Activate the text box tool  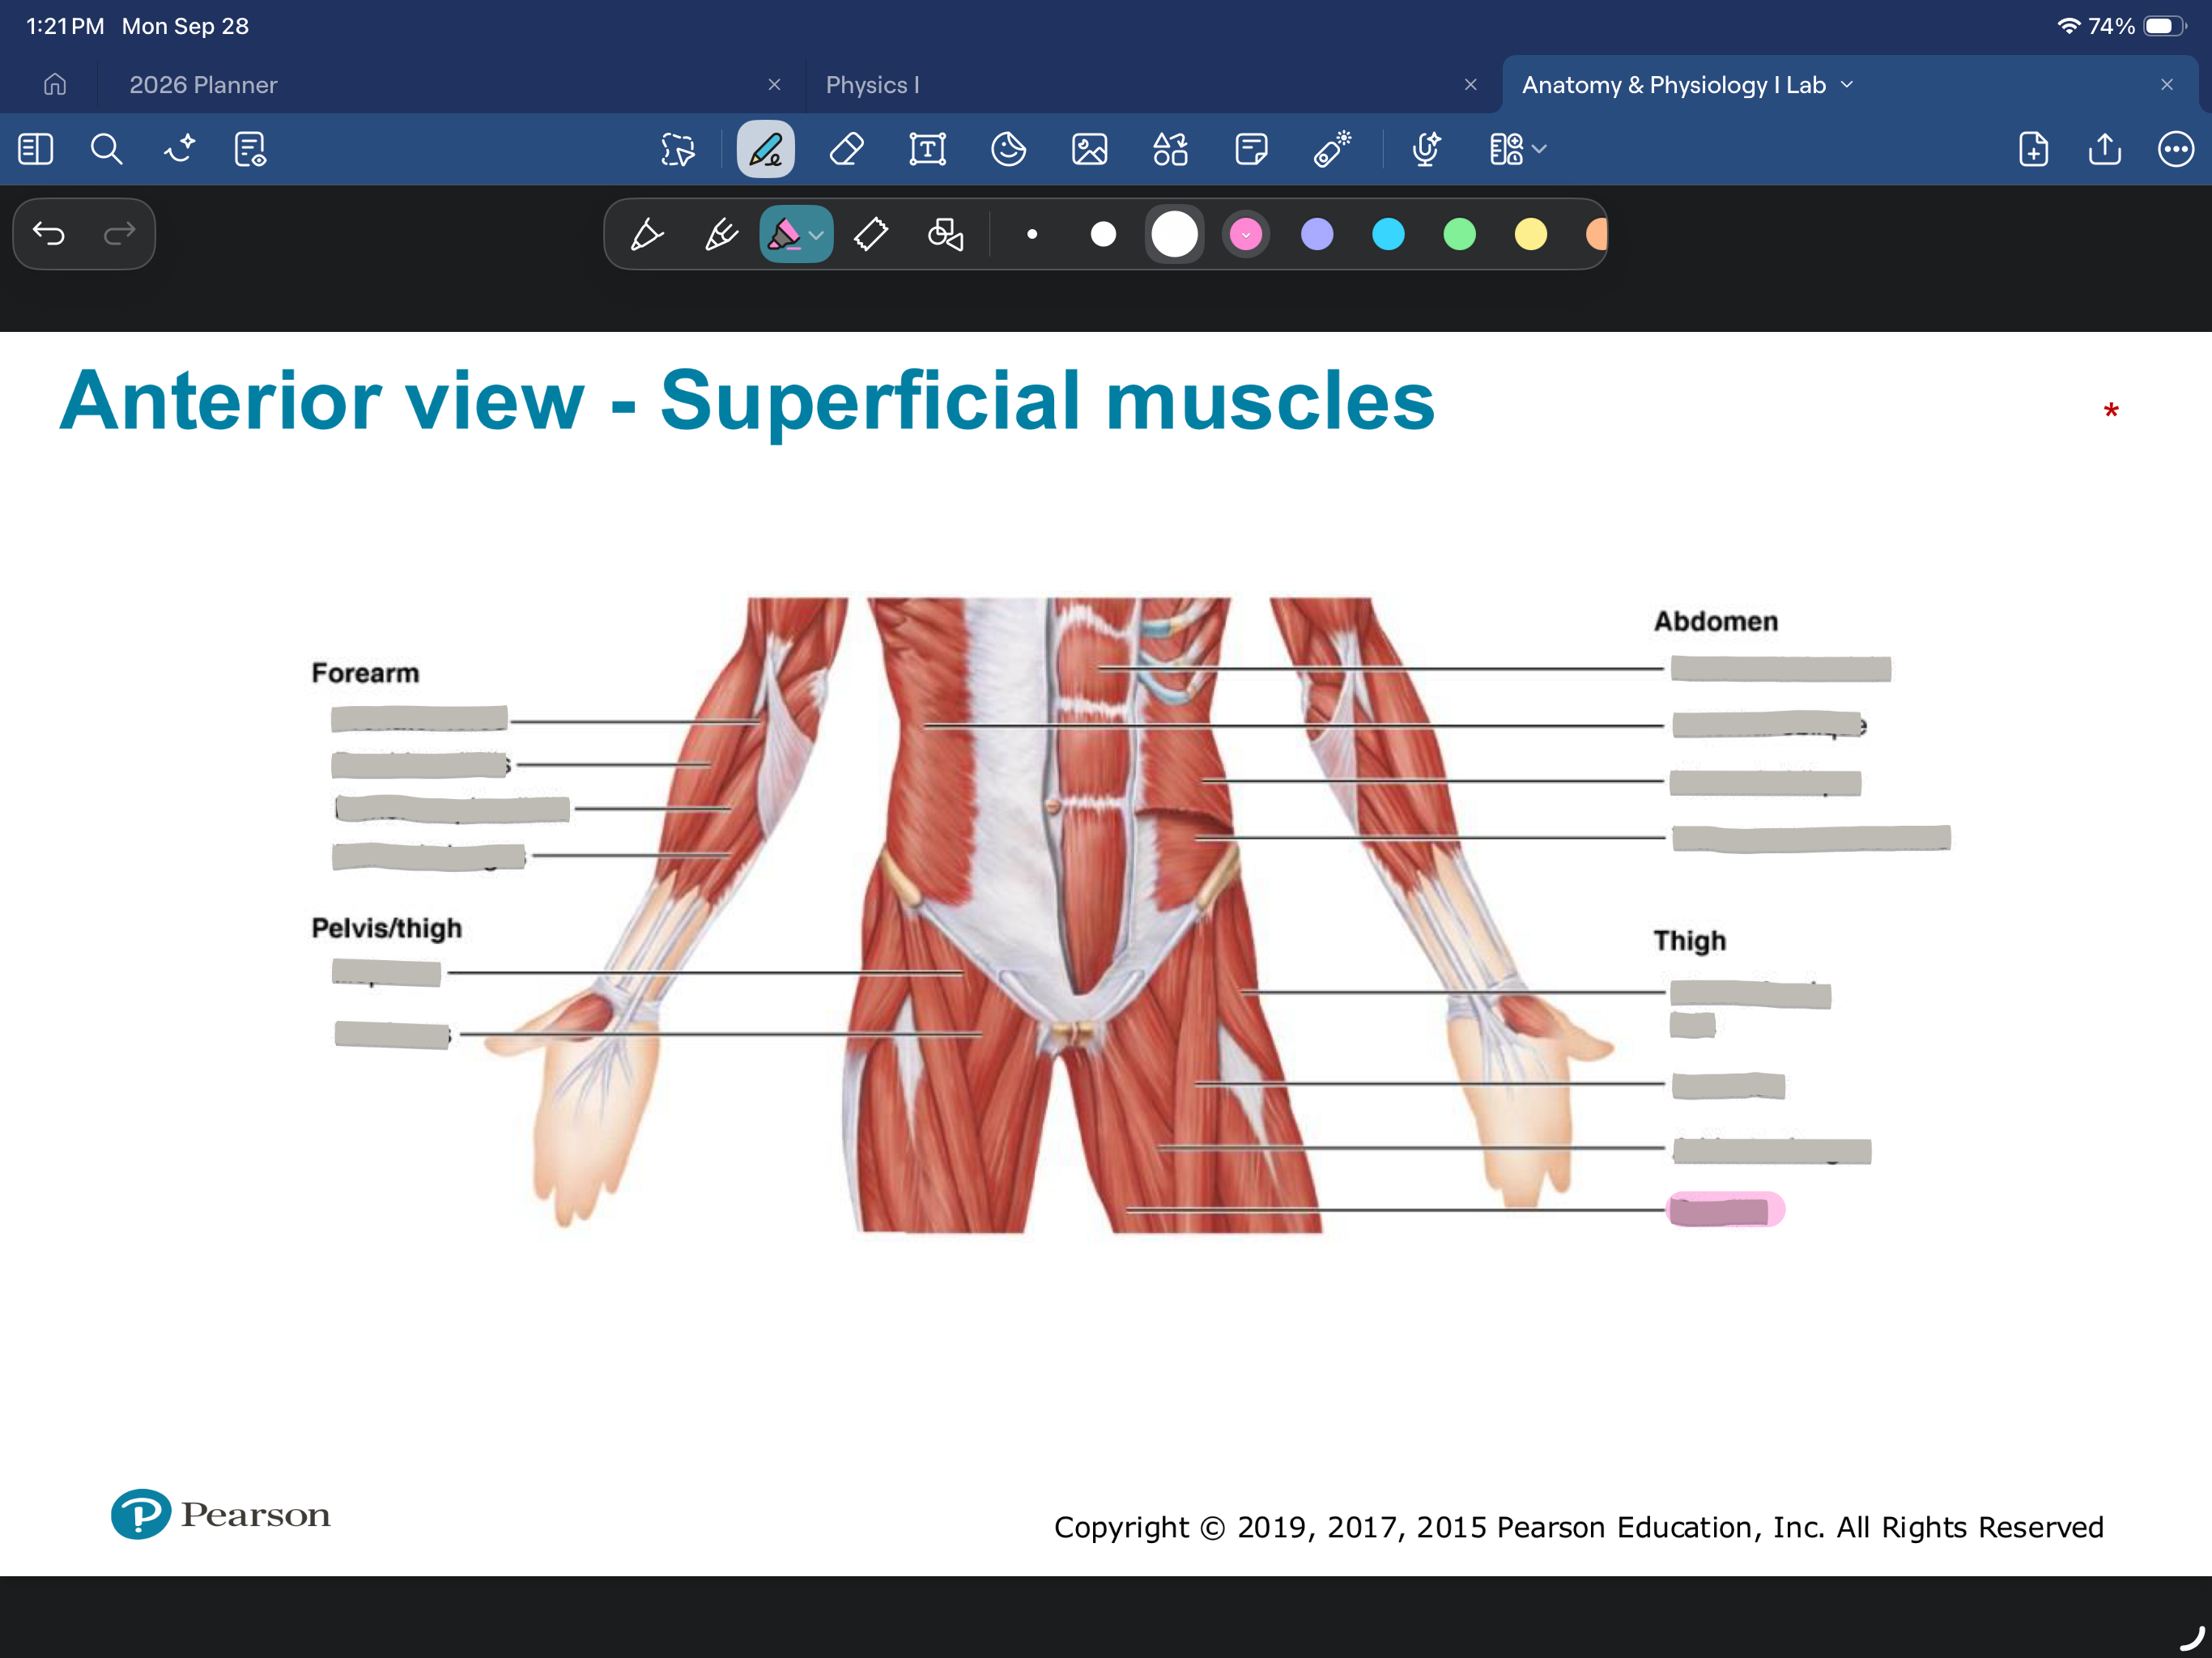tap(928, 150)
